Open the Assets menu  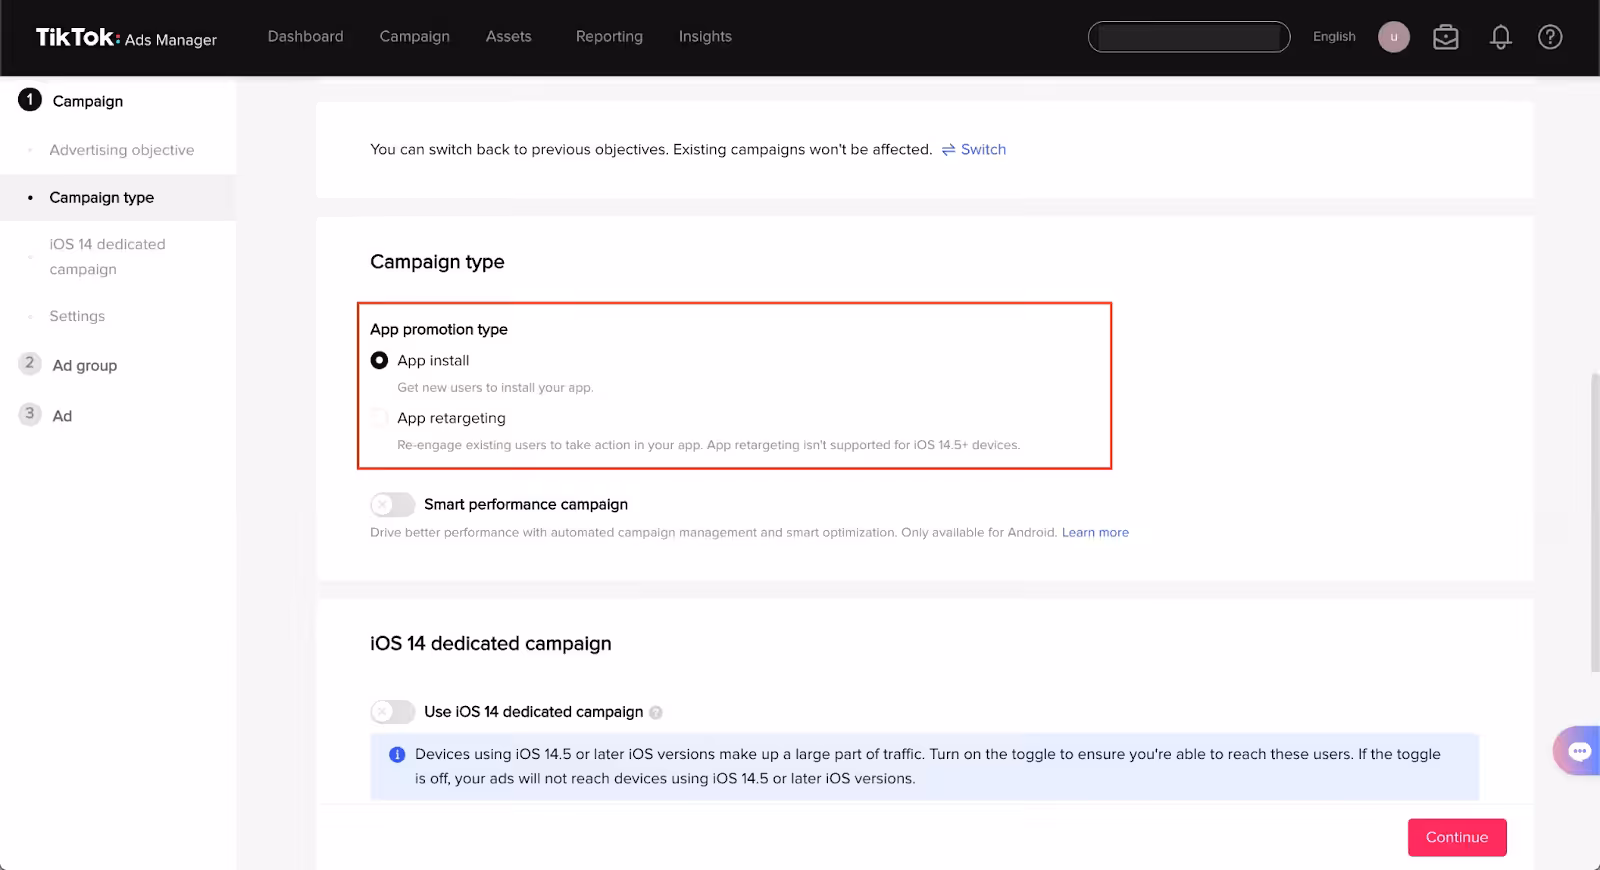pos(508,36)
